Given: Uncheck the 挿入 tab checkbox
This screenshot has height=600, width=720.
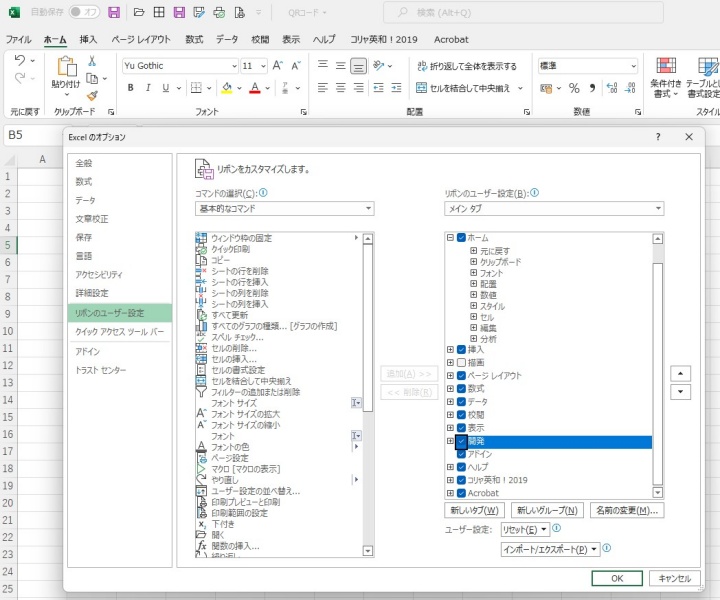Looking at the screenshot, I should (461, 349).
